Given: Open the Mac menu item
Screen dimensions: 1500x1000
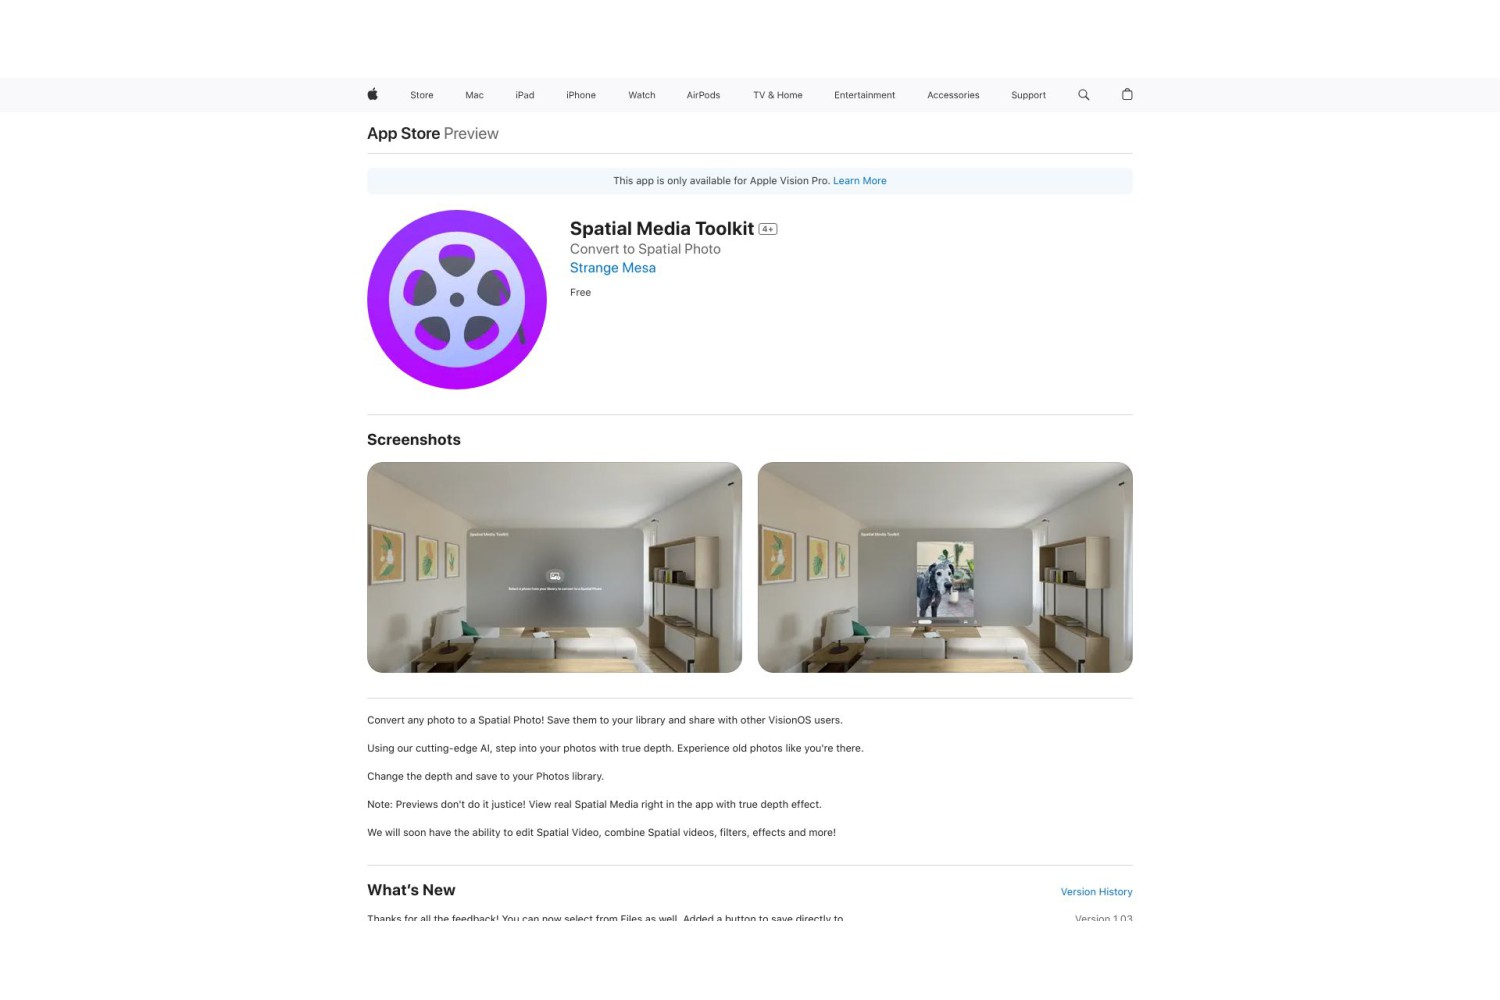Looking at the screenshot, I should click(x=474, y=95).
